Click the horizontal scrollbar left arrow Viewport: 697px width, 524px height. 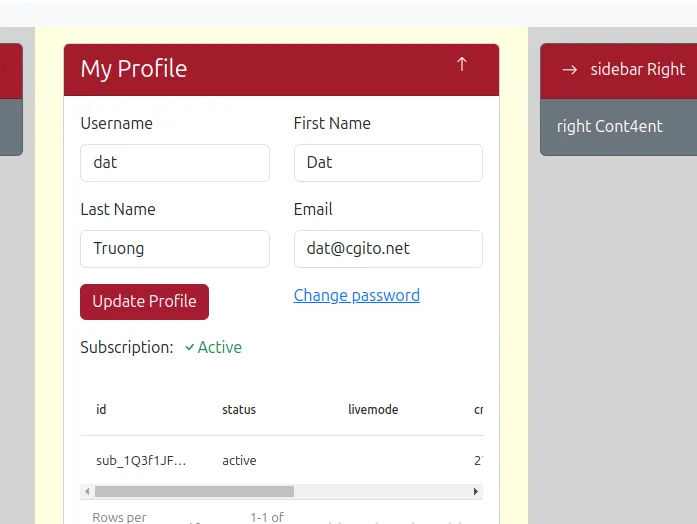pos(87,492)
